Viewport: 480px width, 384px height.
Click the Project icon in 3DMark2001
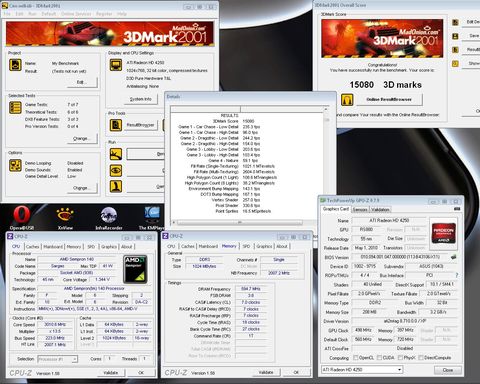point(15,65)
